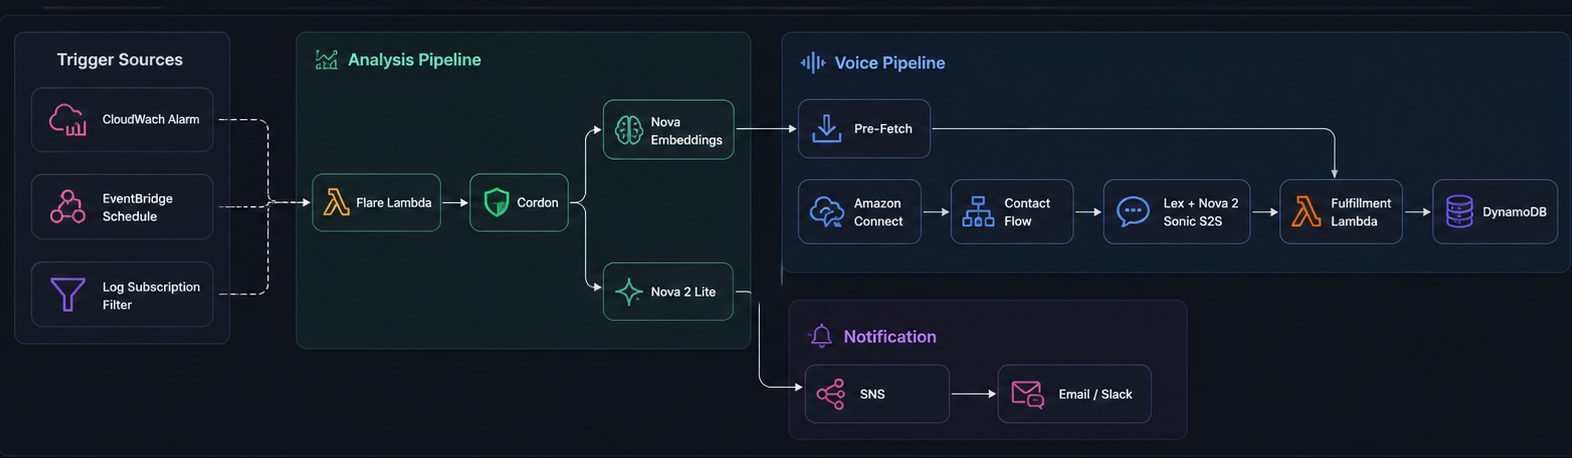
Task: Click the EventBridge Schedule icon
Action: click(68, 207)
